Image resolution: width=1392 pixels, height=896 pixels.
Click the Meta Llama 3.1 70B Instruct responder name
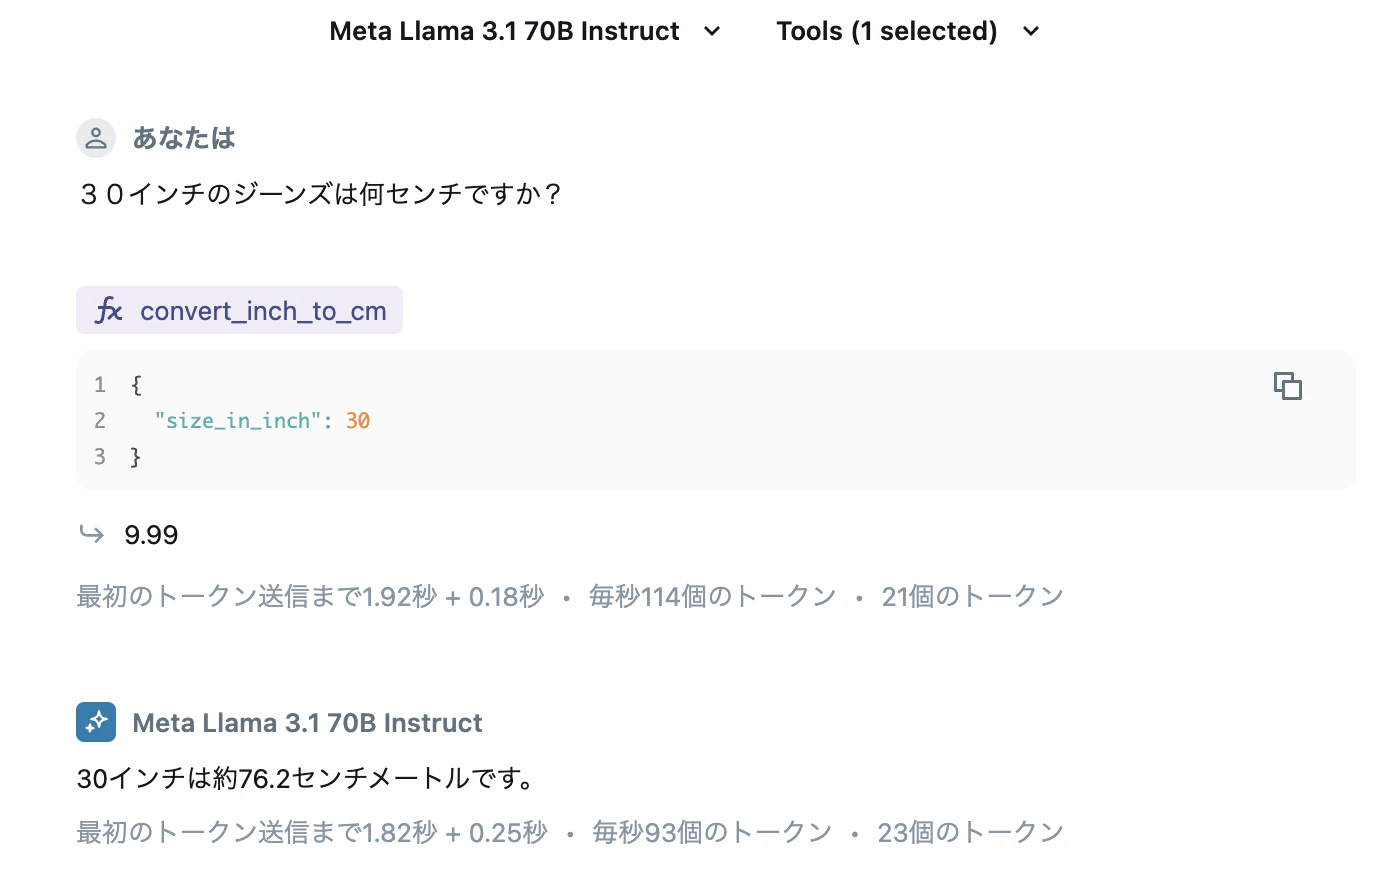click(x=307, y=723)
